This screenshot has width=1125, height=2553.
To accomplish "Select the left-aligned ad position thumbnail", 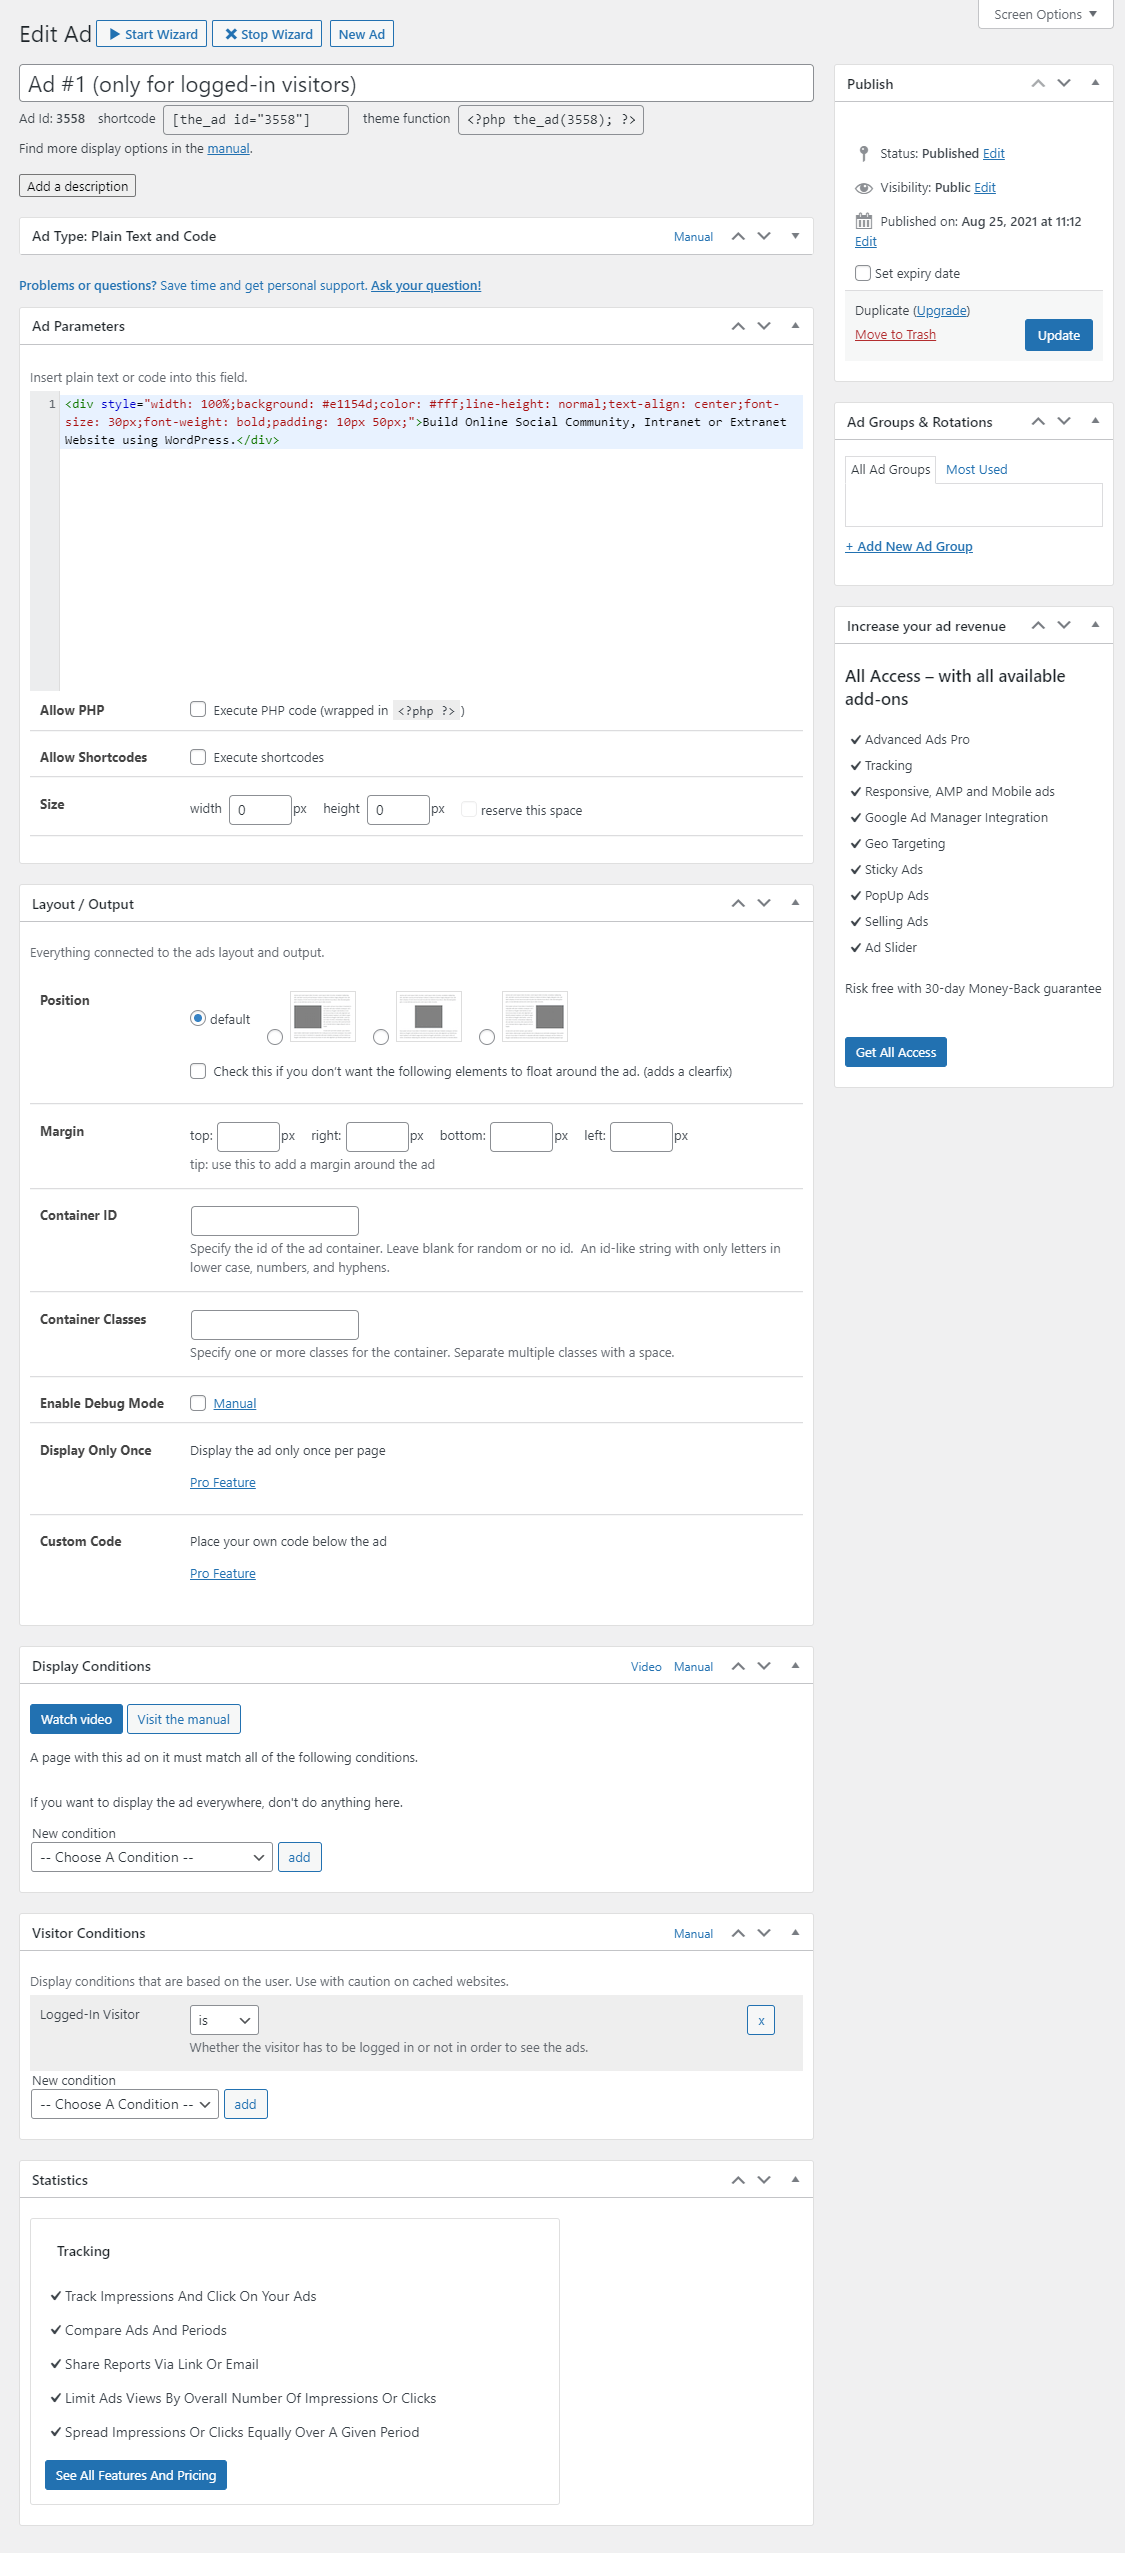I will point(322,1017).
